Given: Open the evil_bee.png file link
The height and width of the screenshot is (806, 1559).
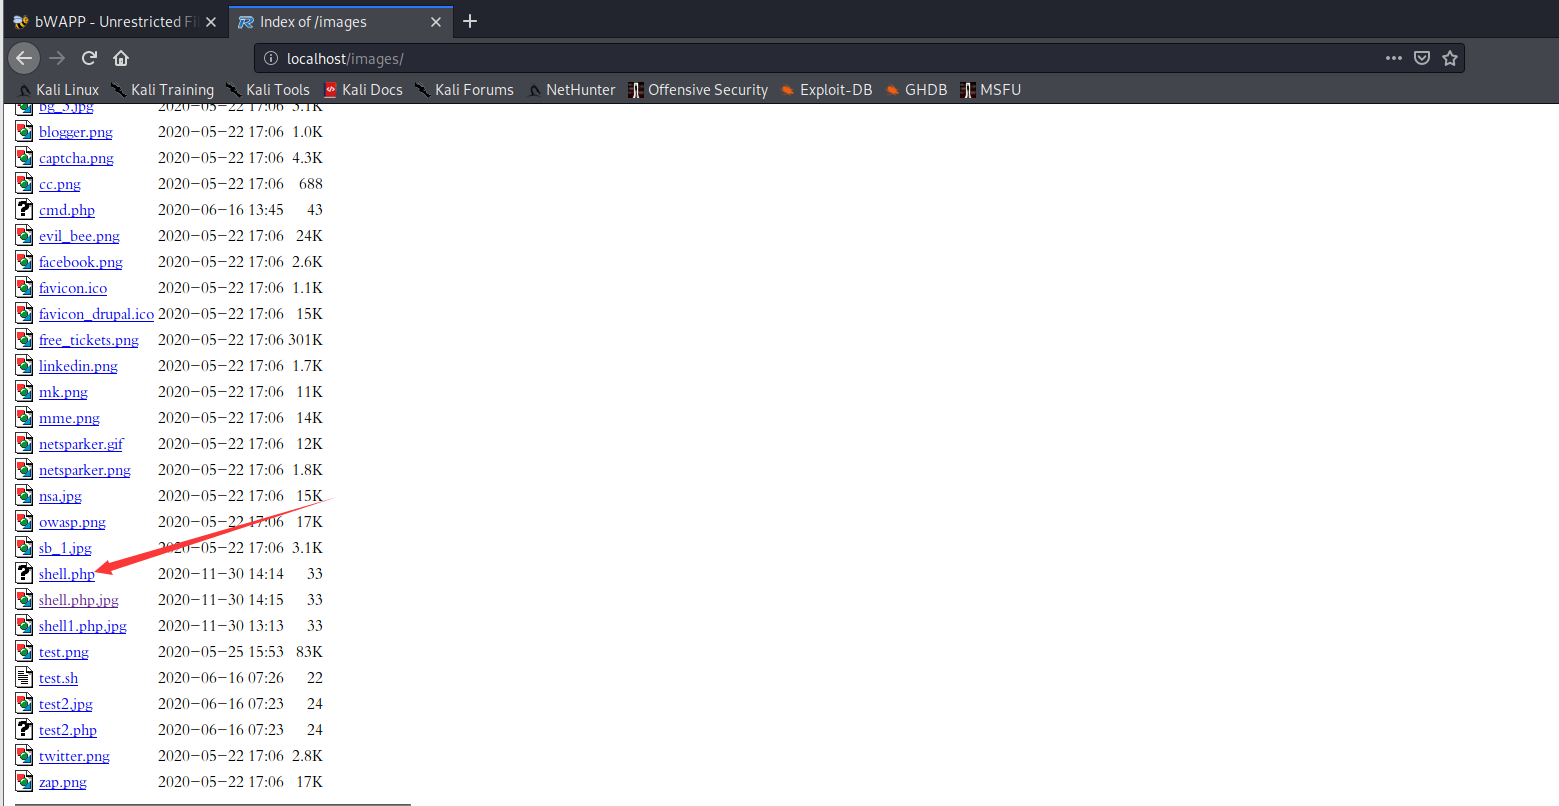Looking at the screenshot, I should pos(79,236).
